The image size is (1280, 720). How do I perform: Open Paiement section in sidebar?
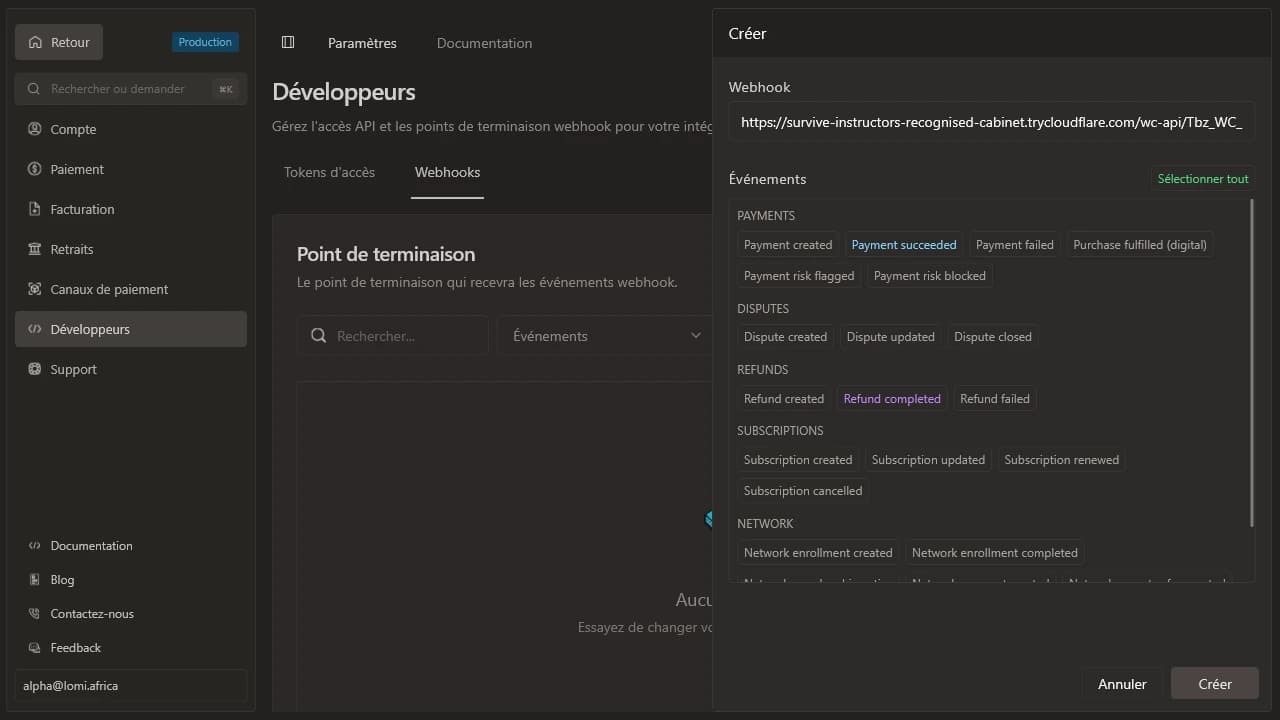click(131, 169)
